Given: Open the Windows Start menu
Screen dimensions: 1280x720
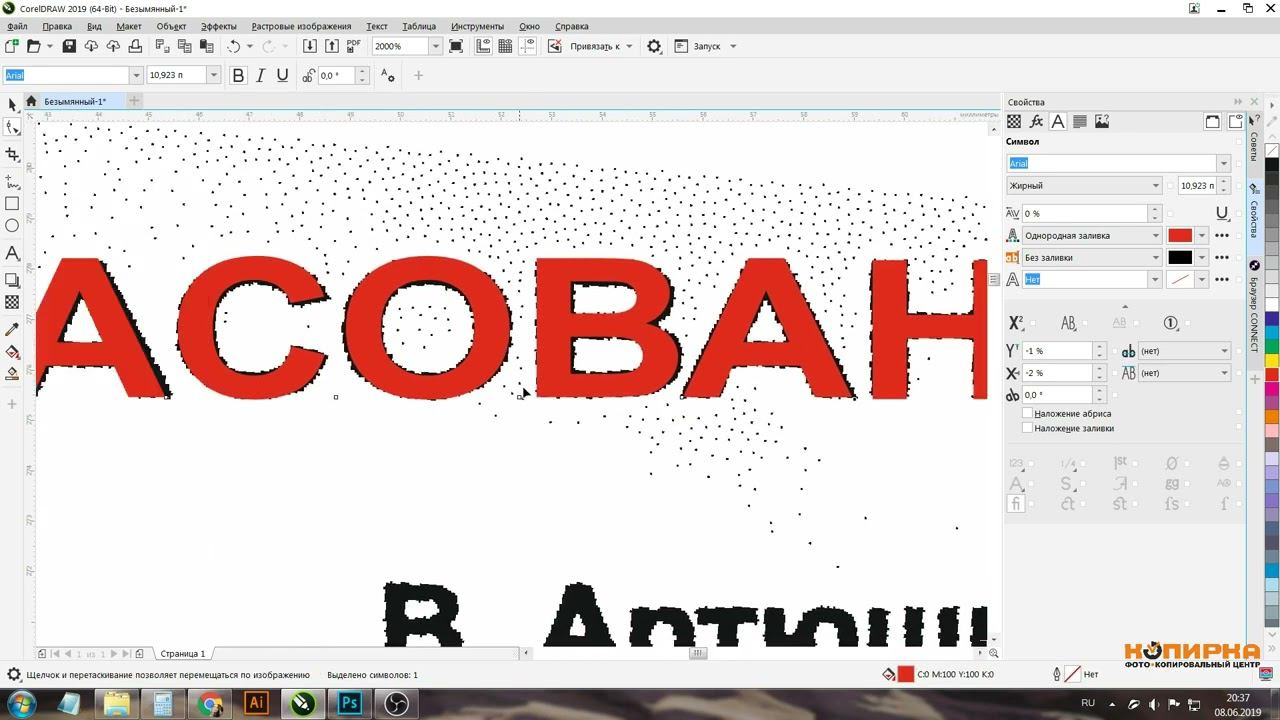Looking at the screenshot, I should pos(21,703).
